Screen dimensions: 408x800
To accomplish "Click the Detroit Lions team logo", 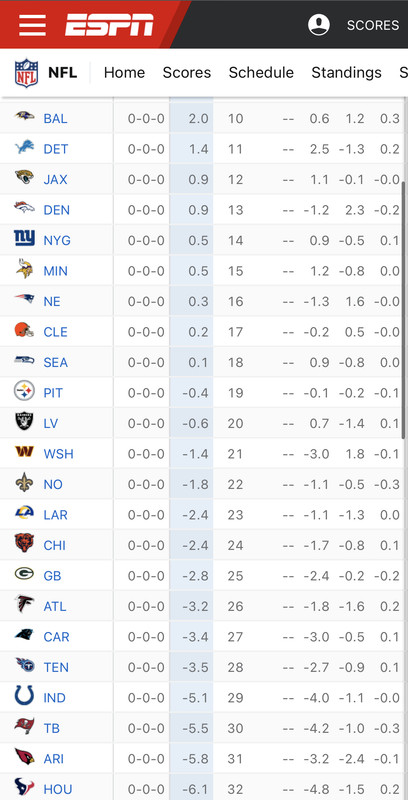I will pyautogui.click(x=24, y=148).
